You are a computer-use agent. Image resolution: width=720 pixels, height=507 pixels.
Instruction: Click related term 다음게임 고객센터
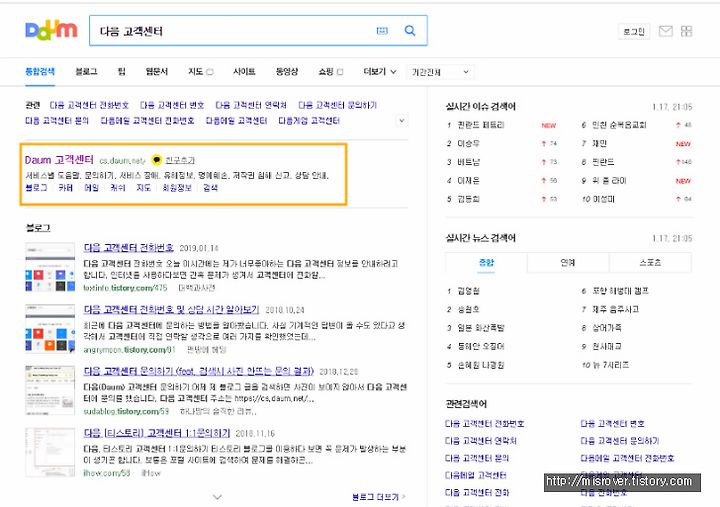(309, 121)
